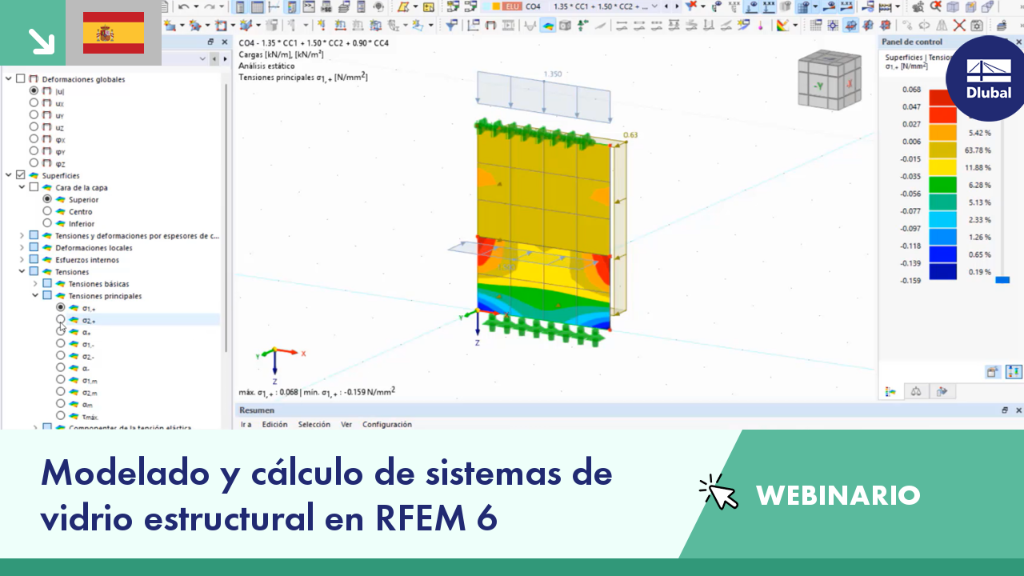
Task: Expand the Tensiones básicas node
Action: (35, 283)
